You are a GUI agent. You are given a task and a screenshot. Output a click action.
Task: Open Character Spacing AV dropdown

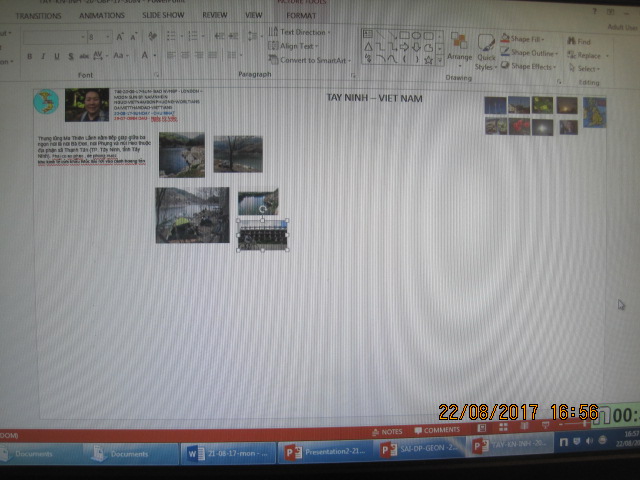100,55
